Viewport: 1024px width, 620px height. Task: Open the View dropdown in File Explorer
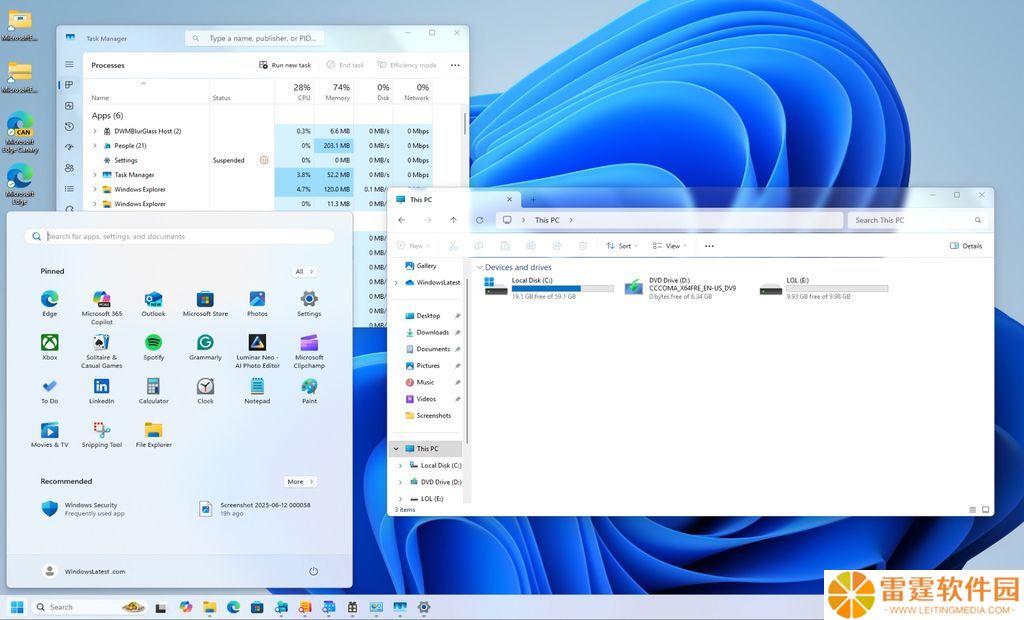click(669, 246)
